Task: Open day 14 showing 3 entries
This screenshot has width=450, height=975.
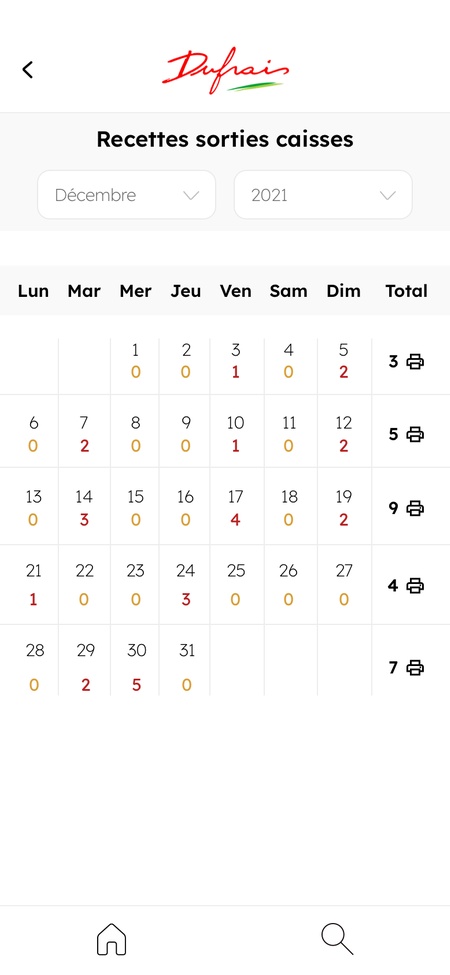Action: (84, 507)
